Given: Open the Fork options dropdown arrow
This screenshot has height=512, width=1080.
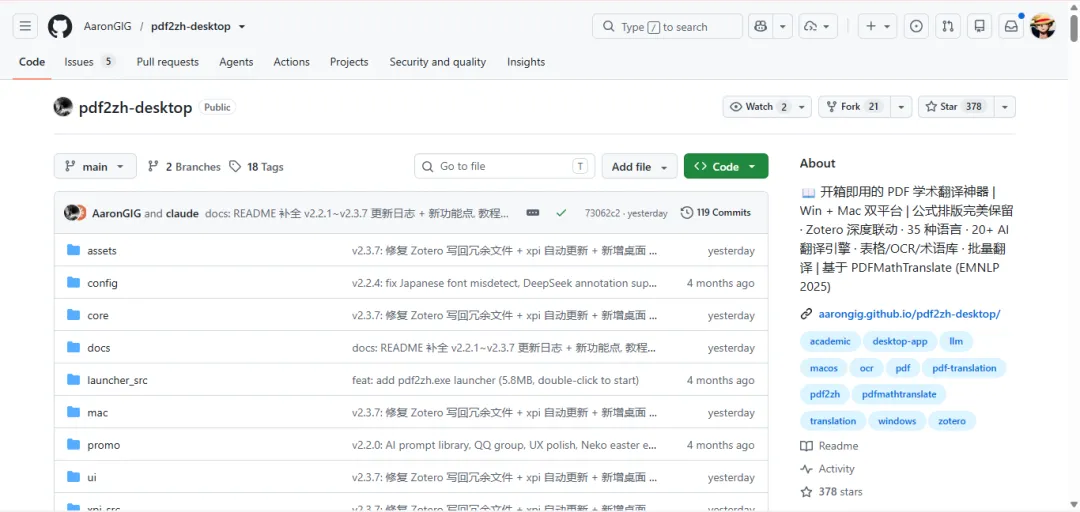Looking at the screenshot, I should pos(901,107).
